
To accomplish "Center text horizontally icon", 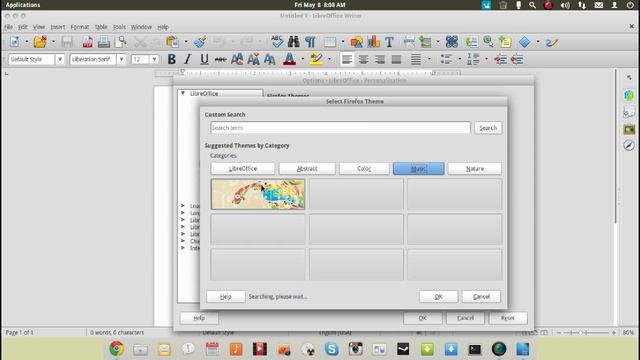I will (x=363, y=59).
